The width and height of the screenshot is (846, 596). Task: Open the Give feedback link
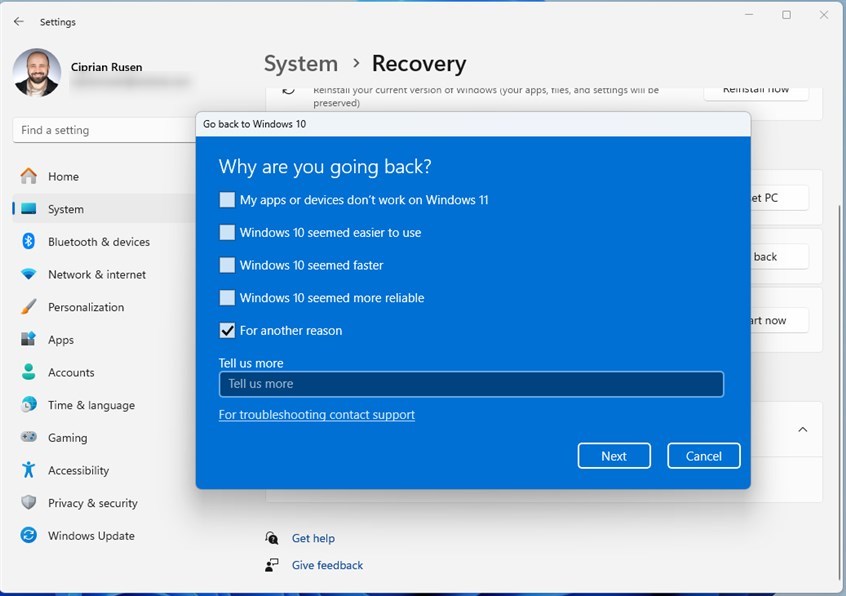click(x=327, y=565)
